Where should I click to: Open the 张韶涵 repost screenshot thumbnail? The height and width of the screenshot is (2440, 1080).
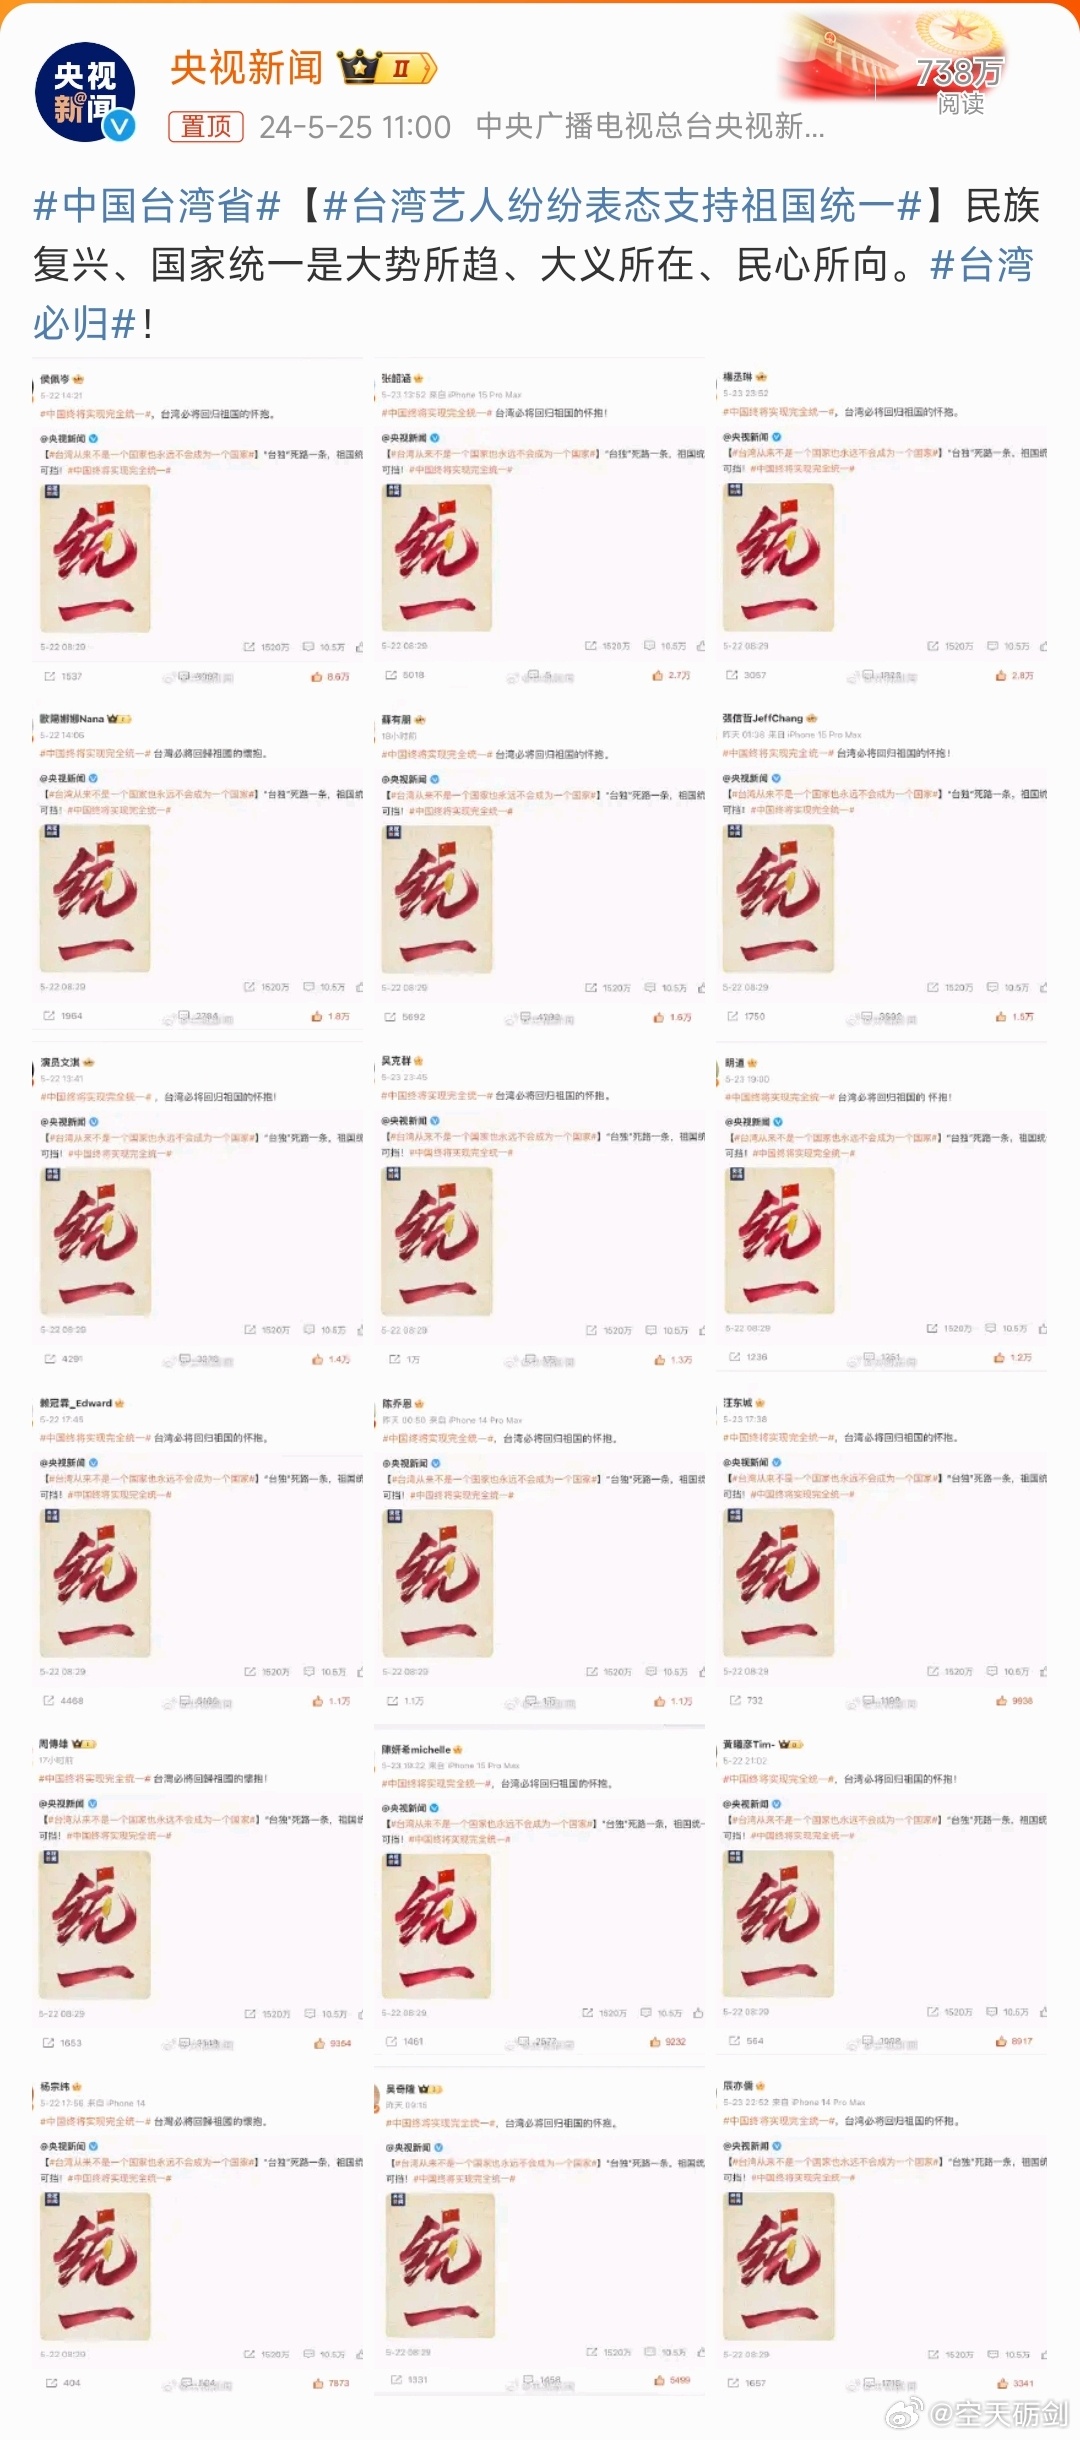pyautogui.click(x=540, y=528)
